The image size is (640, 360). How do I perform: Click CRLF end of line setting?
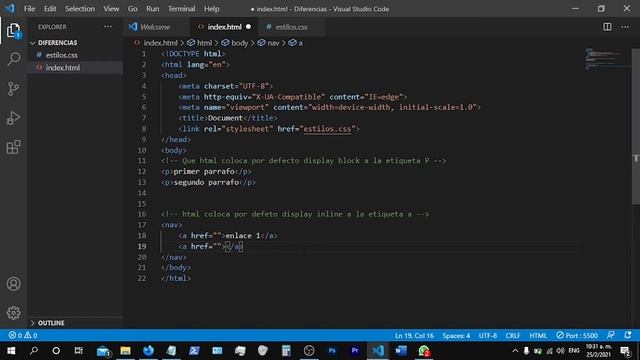tap(513, 336)
